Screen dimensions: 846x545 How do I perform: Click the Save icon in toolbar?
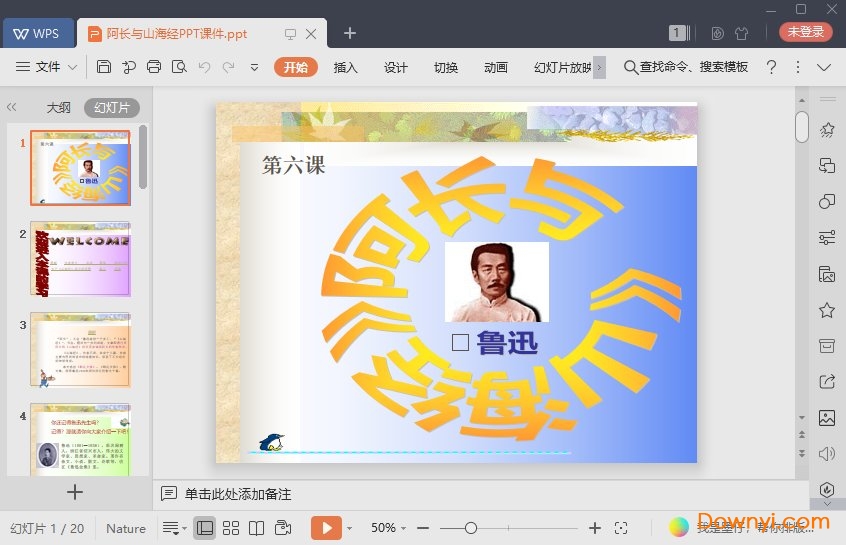pyautogui.click(x=104, y=67)
